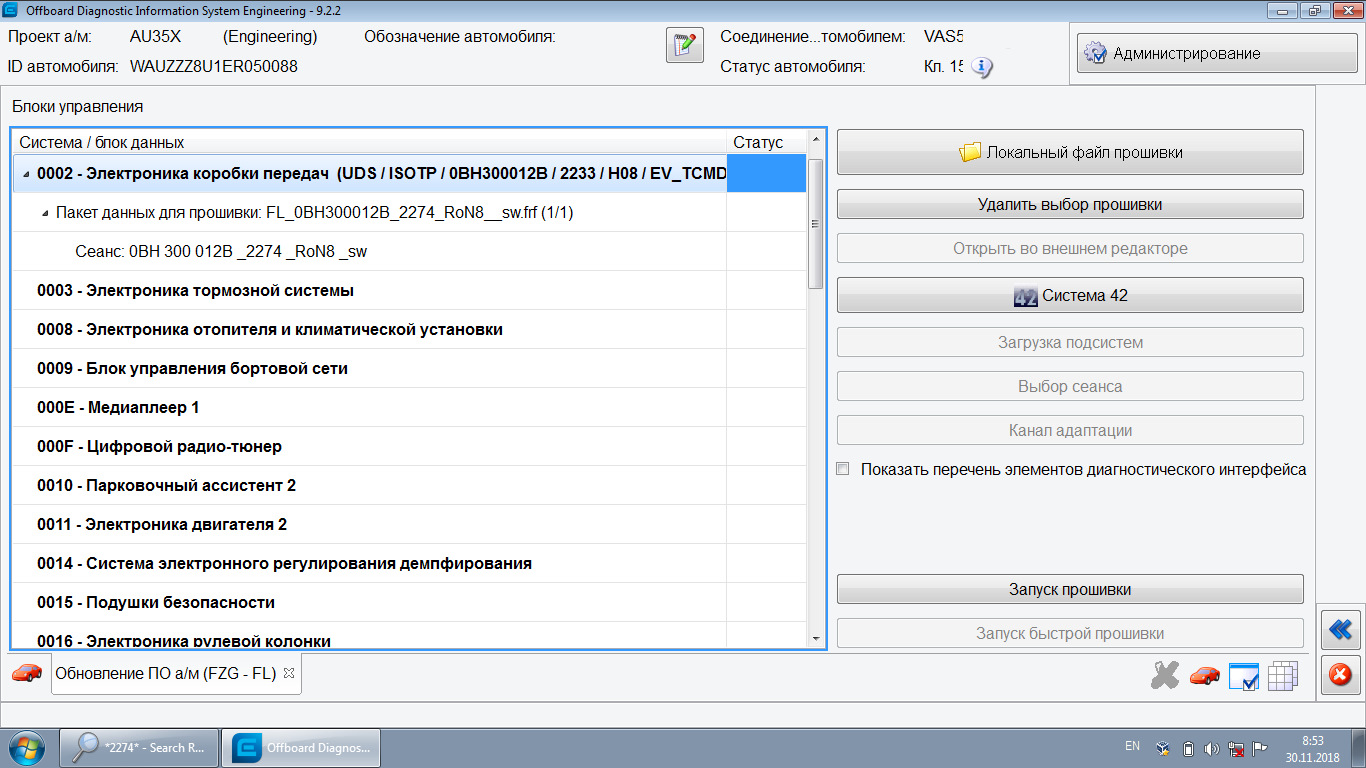Open the grid data table icon in bottom toolbar
The image size is (1366, 768).
click(1283, 675)
